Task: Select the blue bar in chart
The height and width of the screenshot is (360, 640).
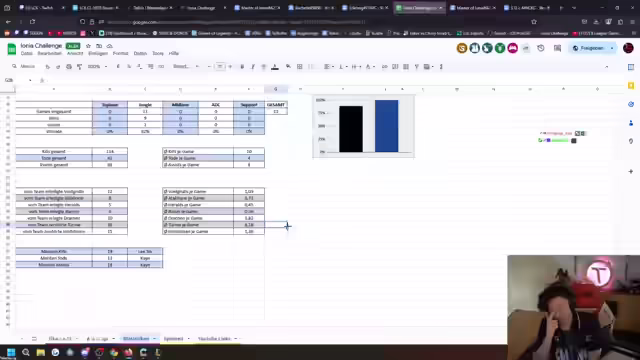Action: pos(387,126)
